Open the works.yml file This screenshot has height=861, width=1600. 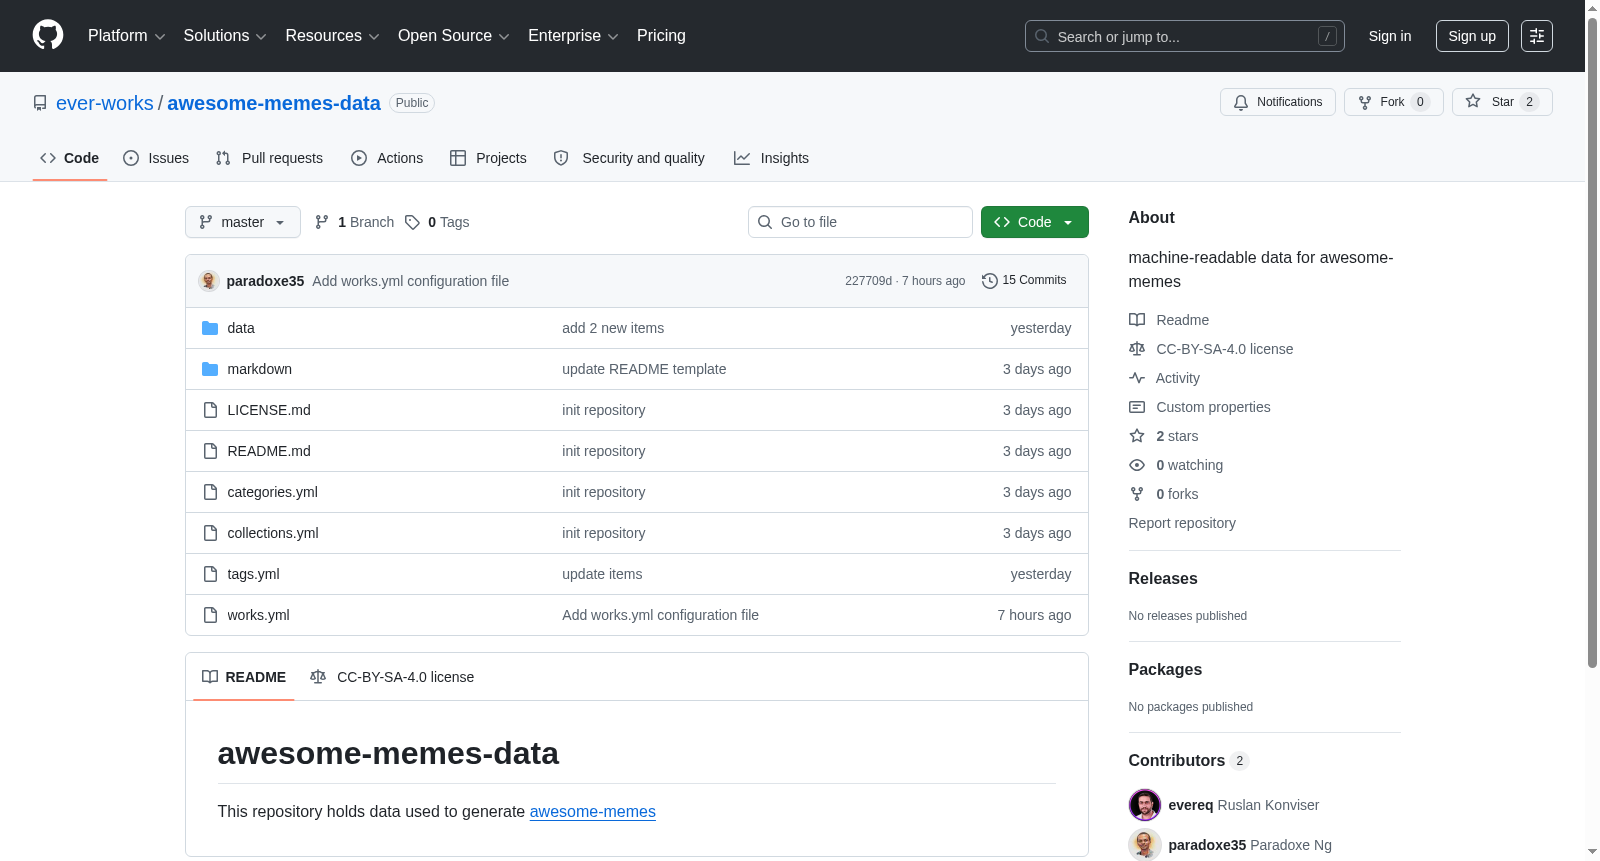258,615
